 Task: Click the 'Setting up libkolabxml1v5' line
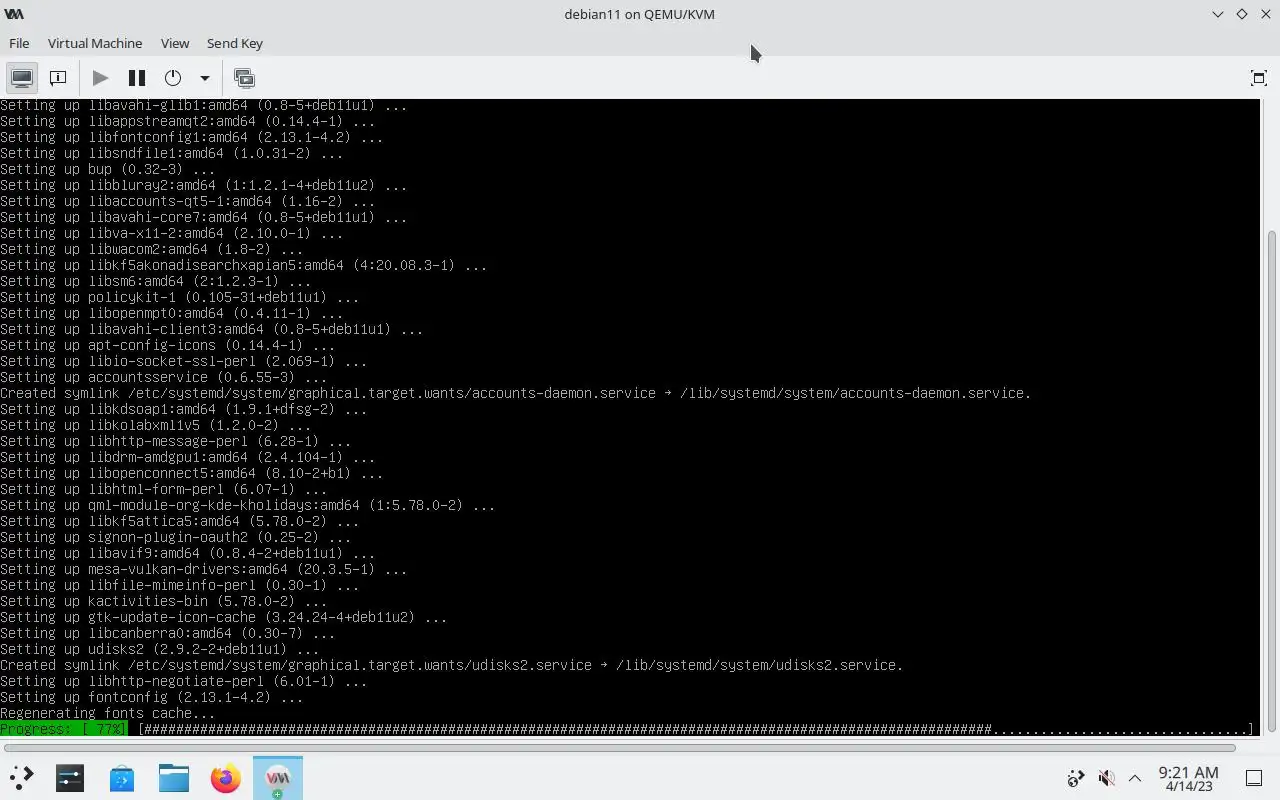[156, 425]
